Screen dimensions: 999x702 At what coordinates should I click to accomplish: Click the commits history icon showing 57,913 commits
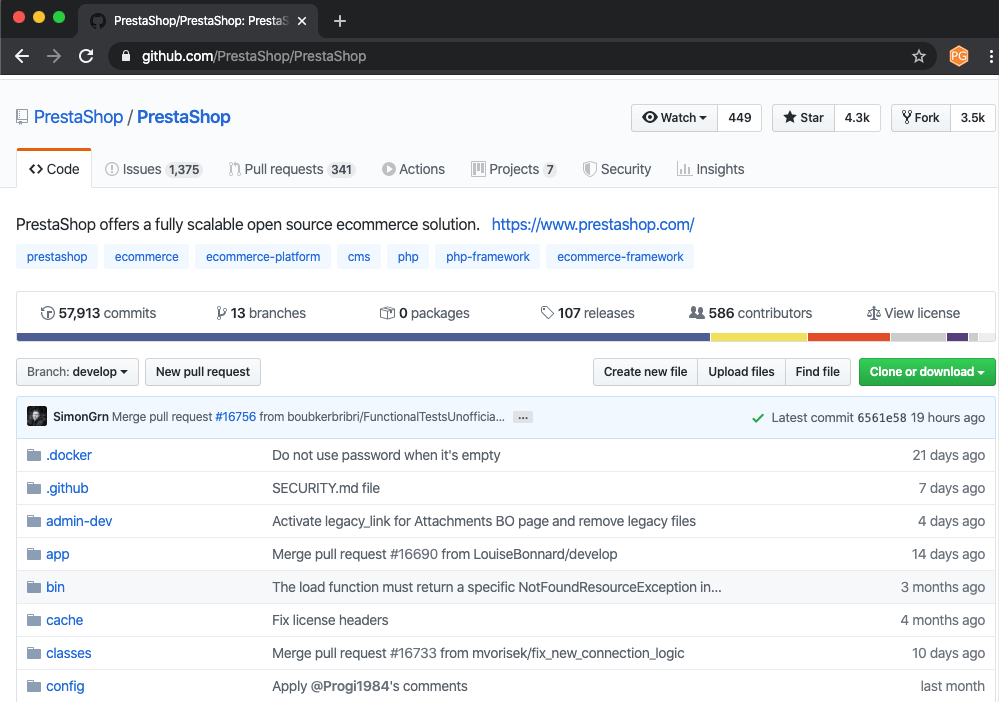pos(48,313)
